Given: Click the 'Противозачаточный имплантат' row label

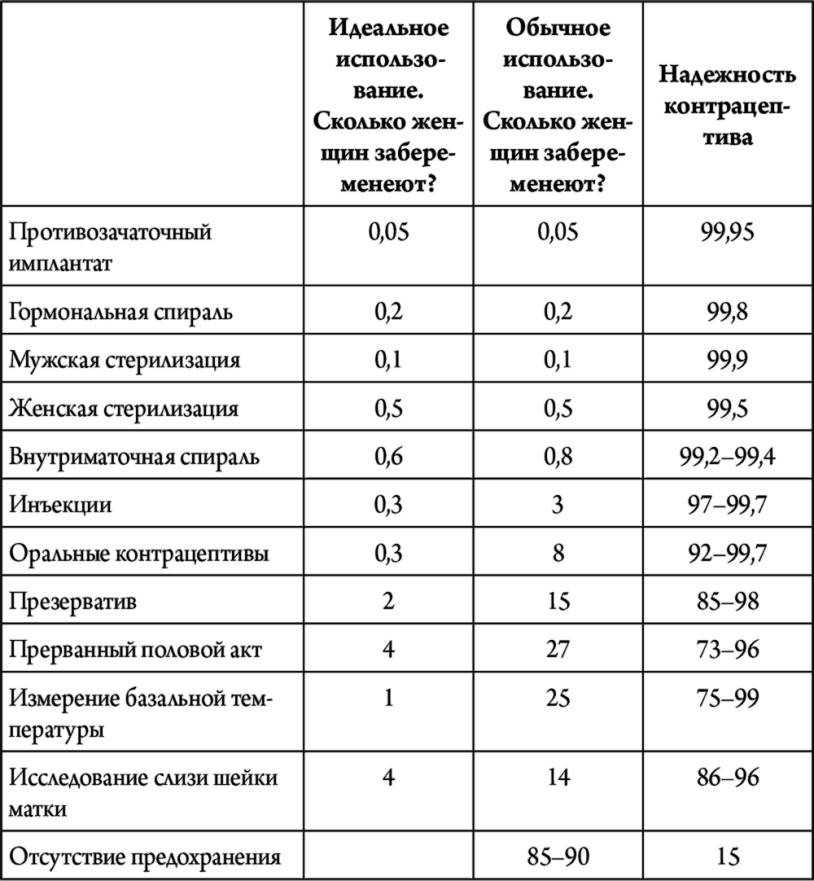Looking at the screenshot, I should [x=111, y=248].
